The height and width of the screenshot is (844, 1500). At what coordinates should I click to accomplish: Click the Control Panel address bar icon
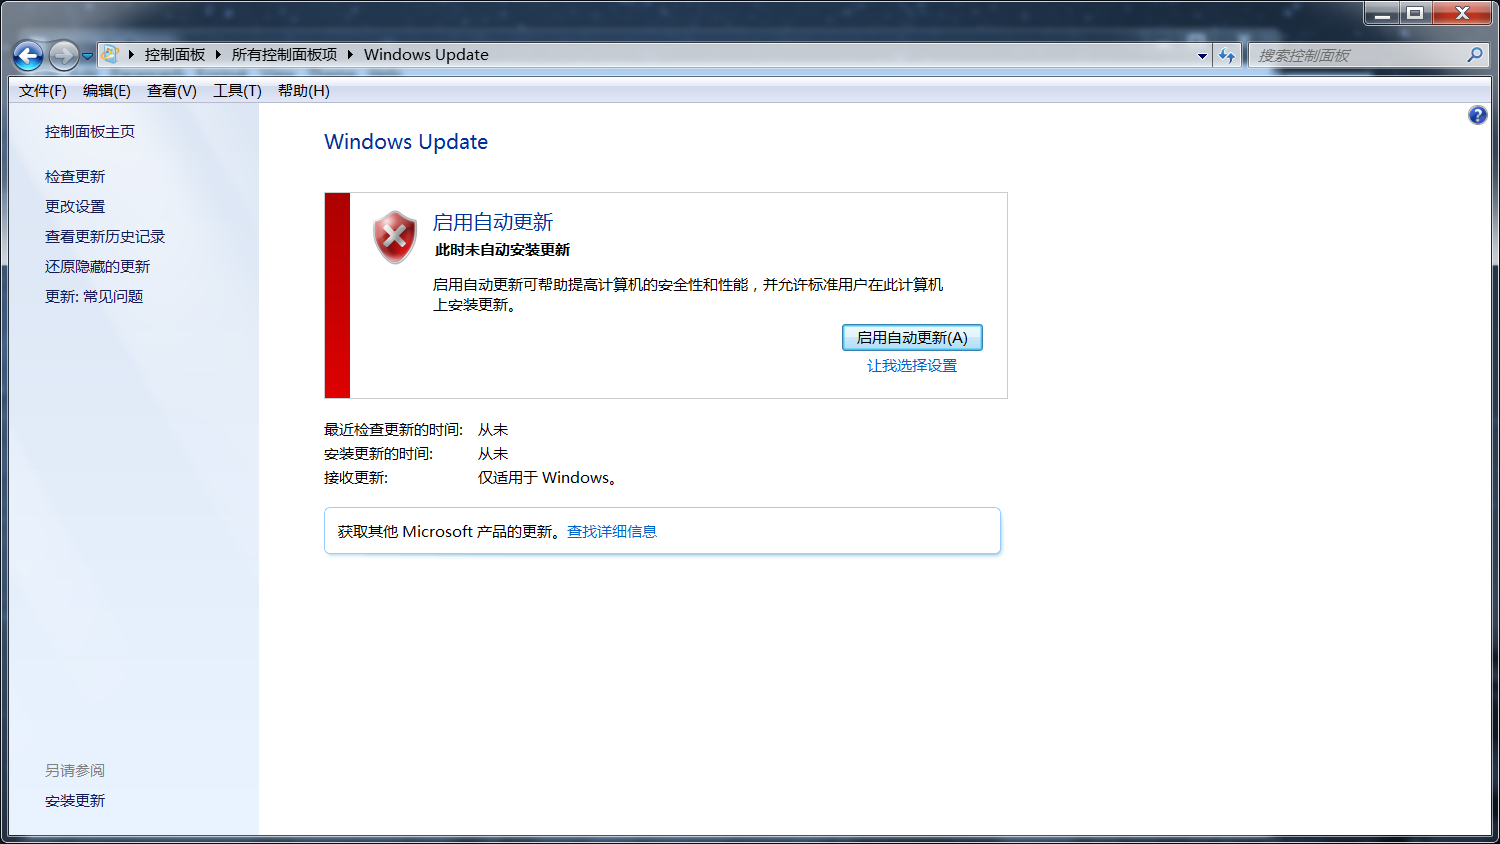[110, 54]
